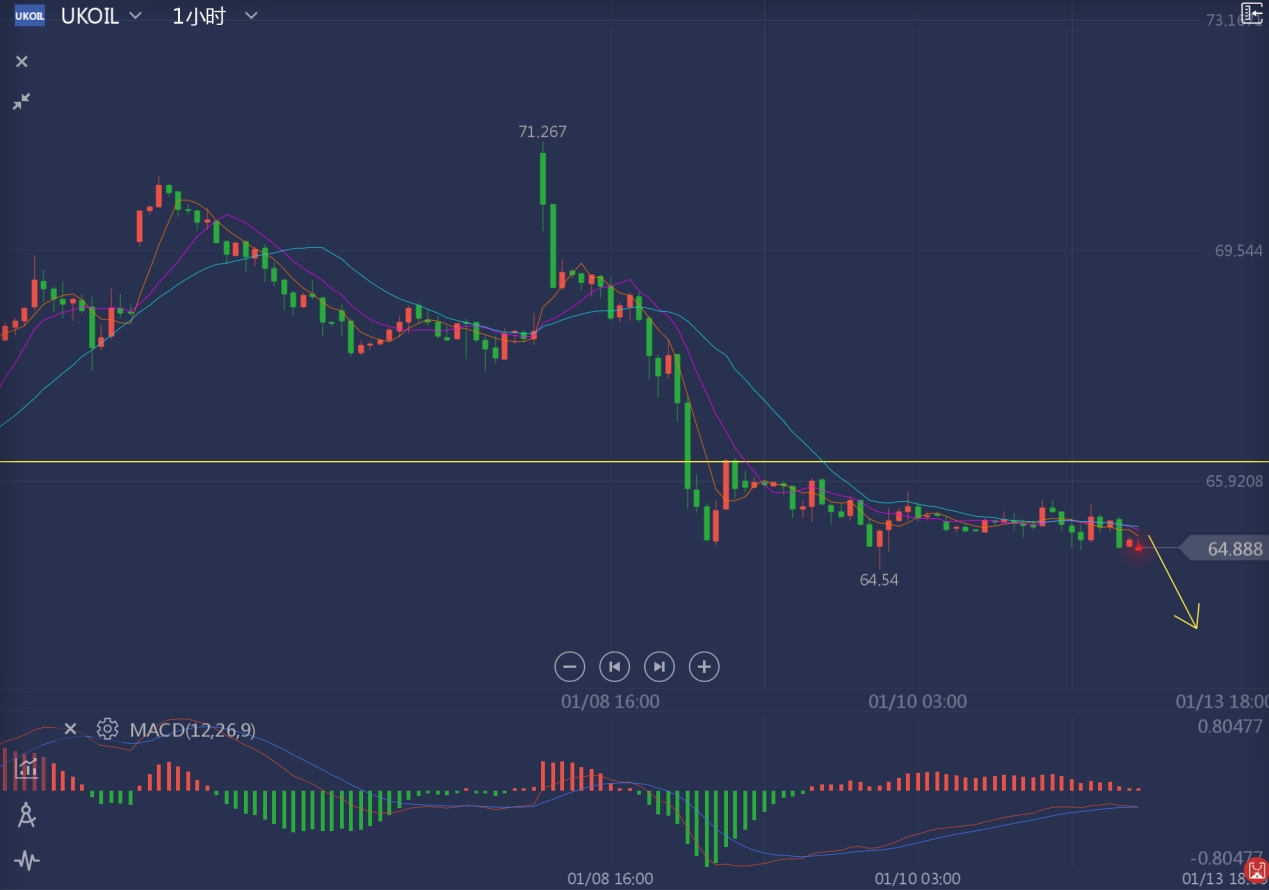
Task: Open MACD settings gear
Action: (107, 729)
